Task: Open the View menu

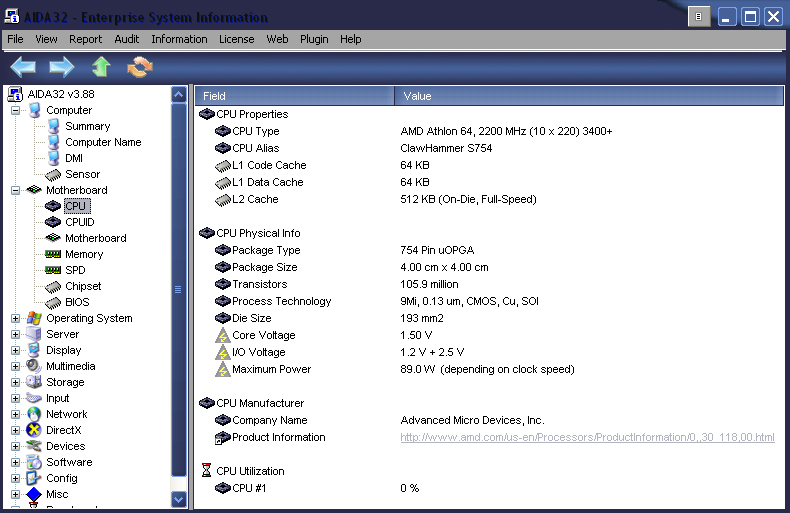Action: click(46, 39)
